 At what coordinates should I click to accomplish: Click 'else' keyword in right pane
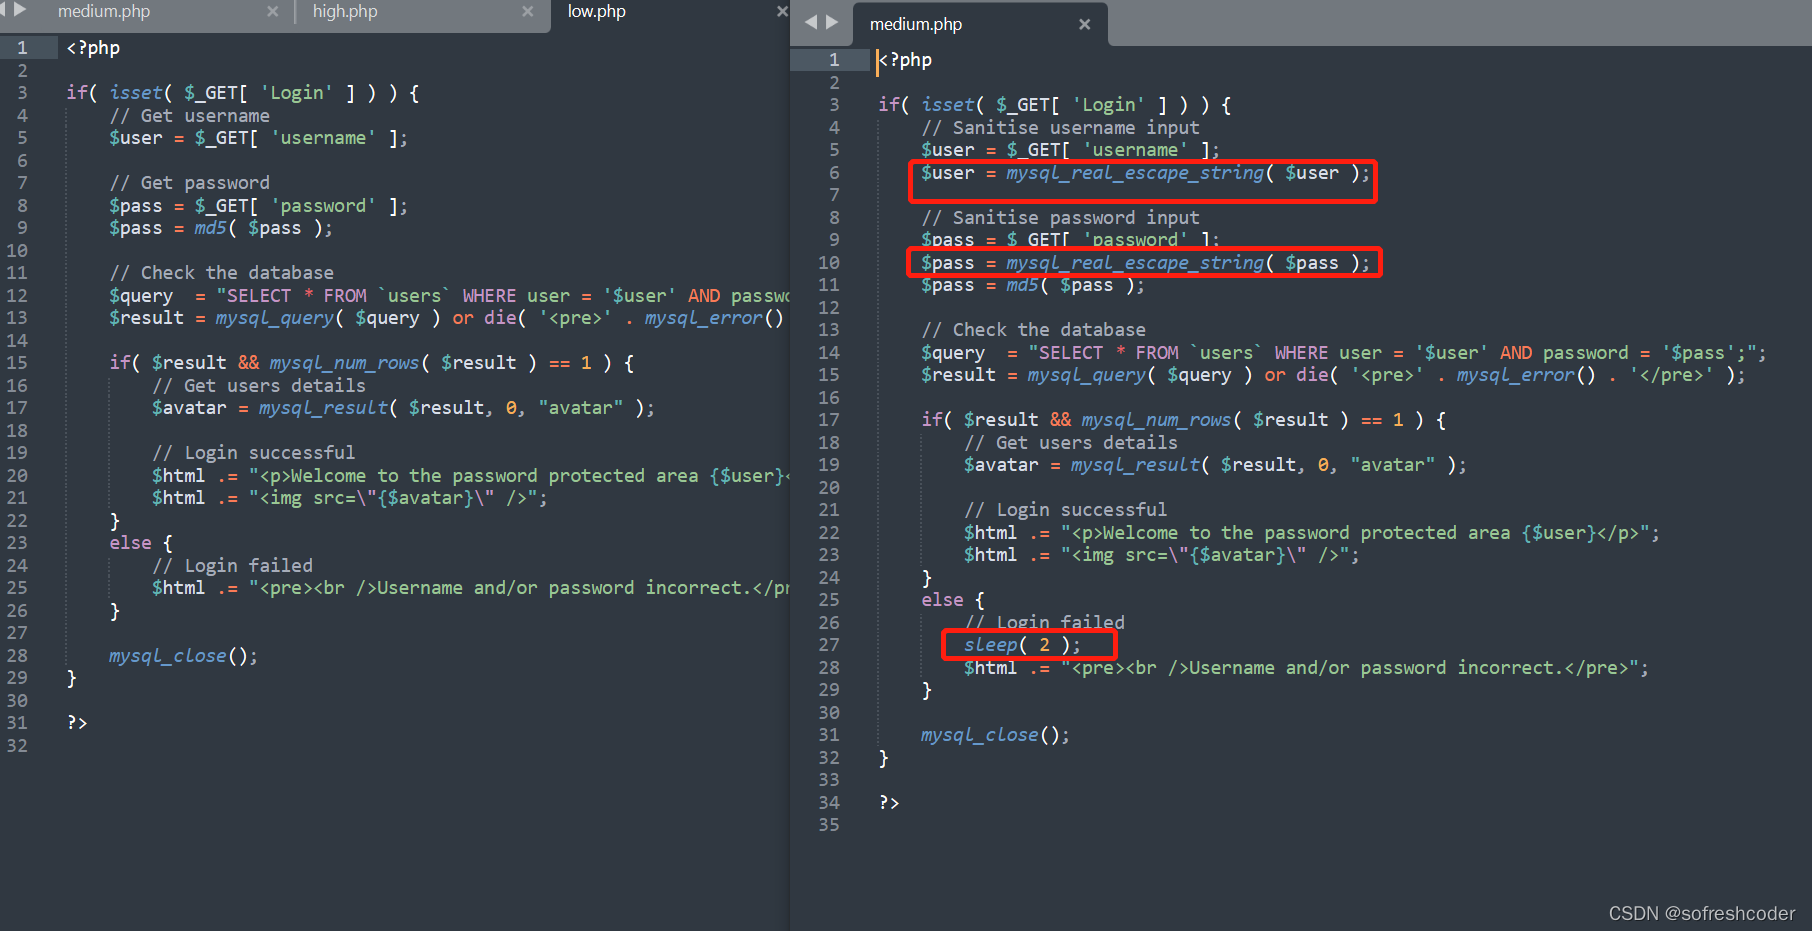coord(942,600)
